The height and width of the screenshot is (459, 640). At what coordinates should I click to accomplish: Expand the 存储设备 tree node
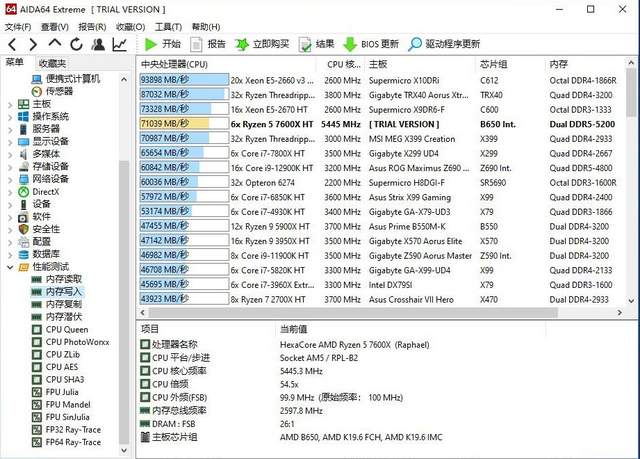[10, 168]
